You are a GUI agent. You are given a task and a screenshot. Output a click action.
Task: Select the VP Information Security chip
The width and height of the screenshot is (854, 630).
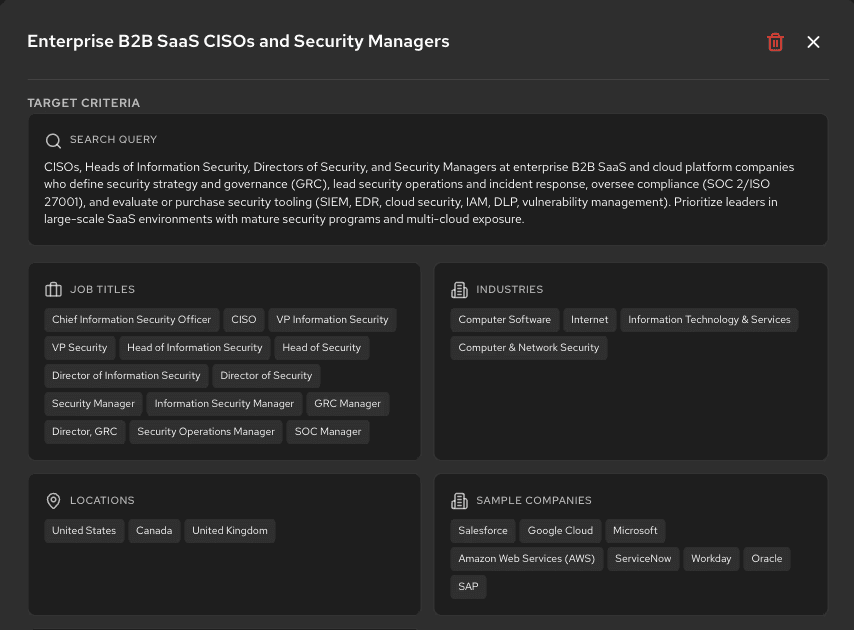tap(332, 320)
